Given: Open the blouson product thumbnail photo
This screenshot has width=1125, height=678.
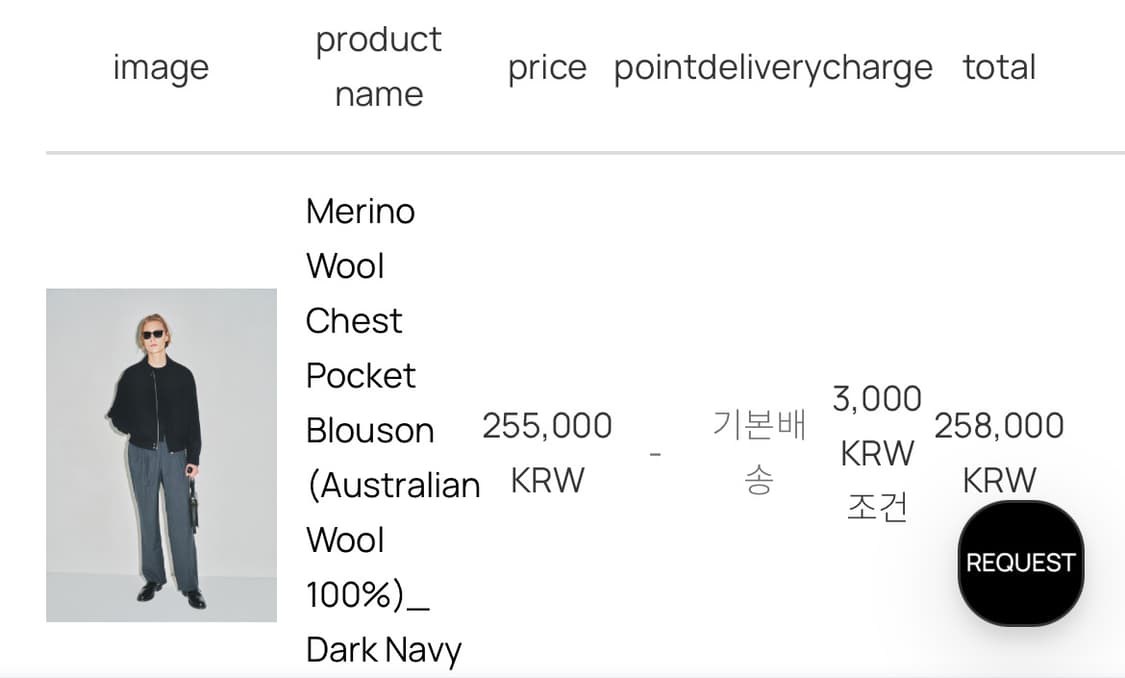Looking at the screenshot, I should [161, 455].
